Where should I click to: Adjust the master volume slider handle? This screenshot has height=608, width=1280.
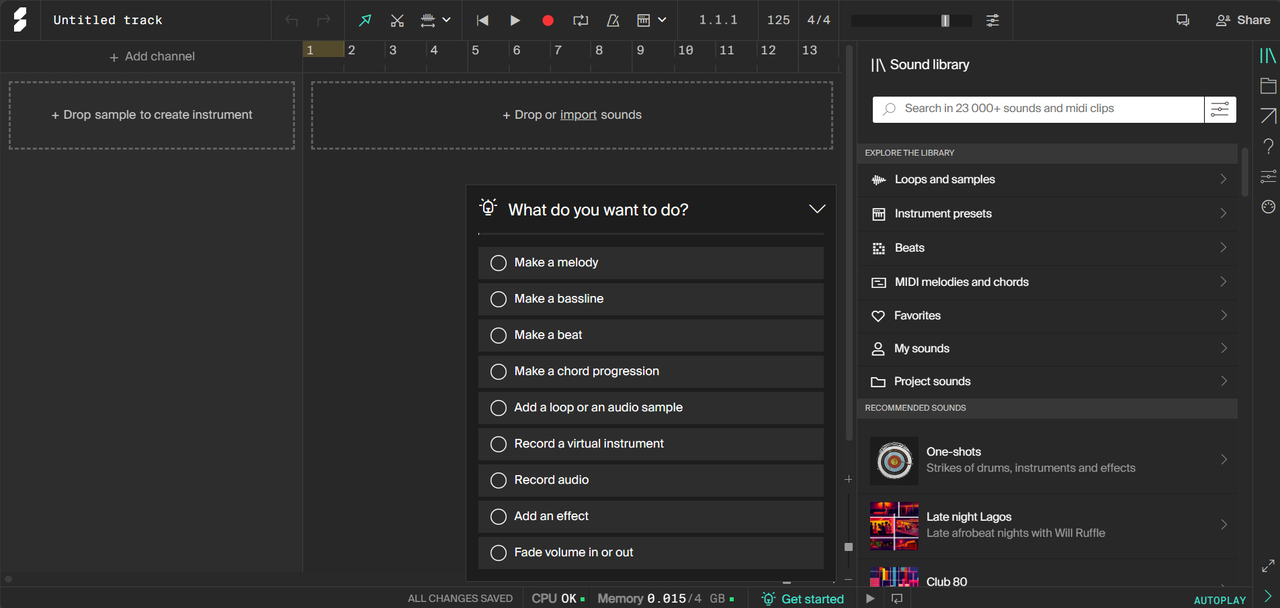click(945, 20)
